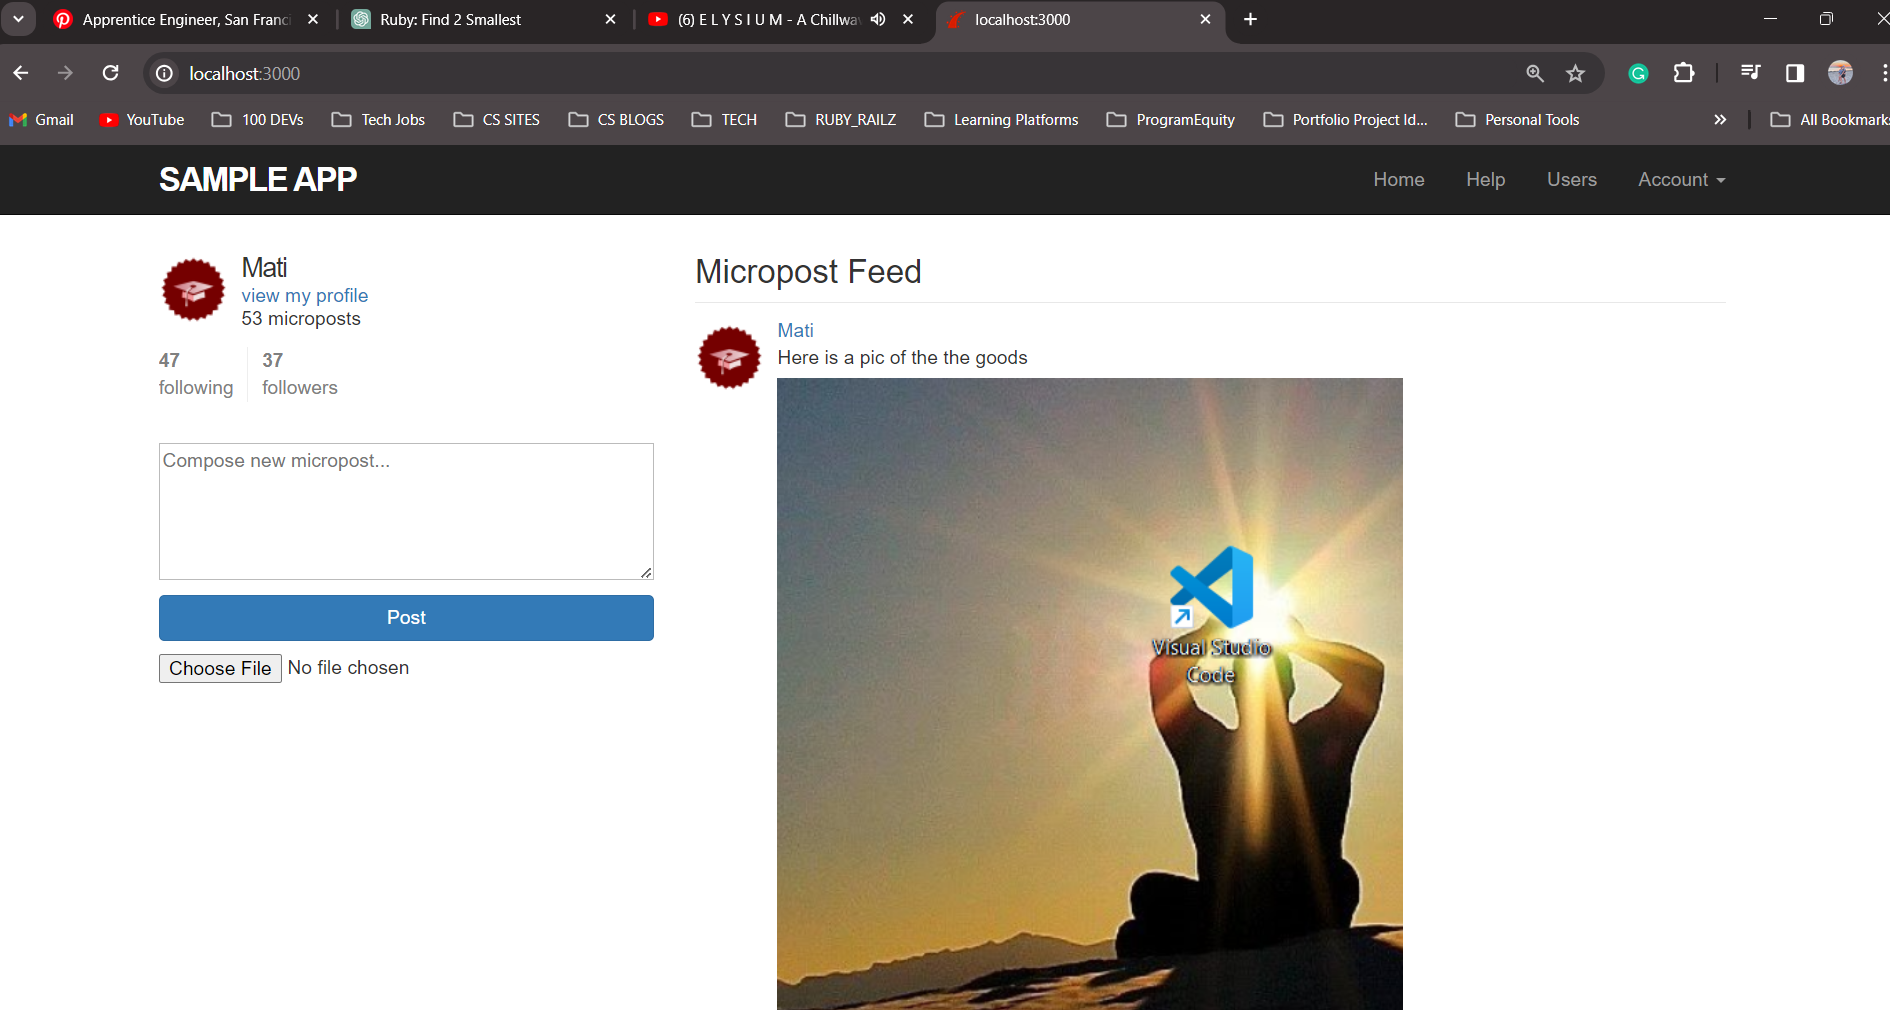Switch to the Apprentice Engineer tab
1890x1010 pixels.
point(185,19)
